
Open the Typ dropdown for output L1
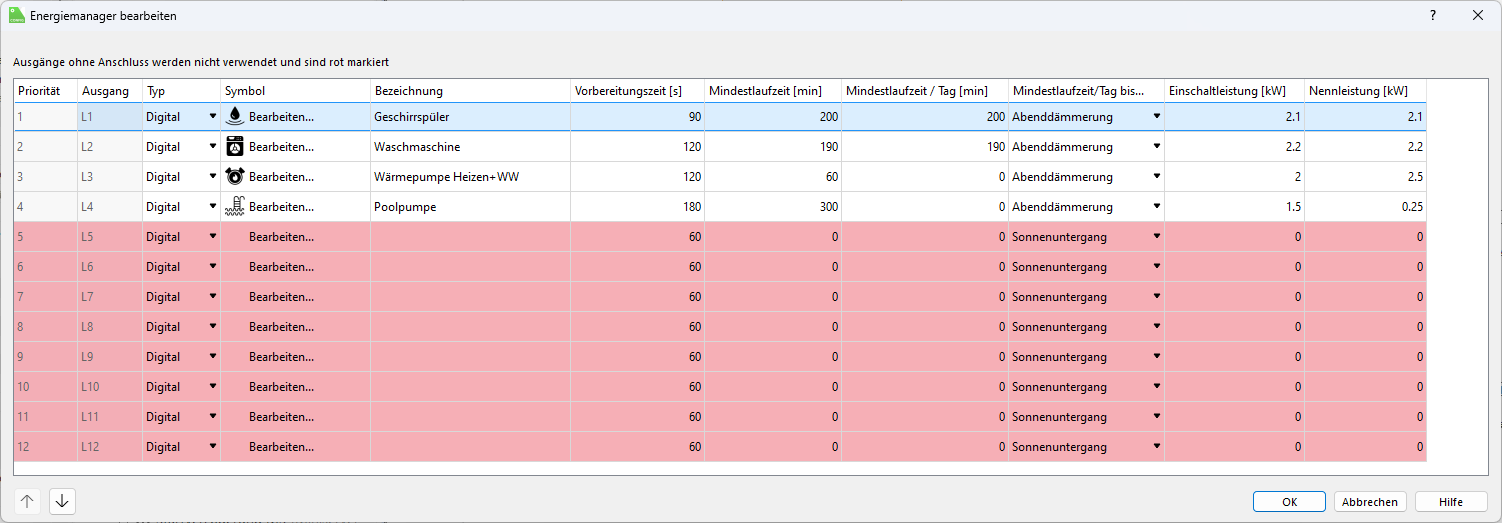212,116
